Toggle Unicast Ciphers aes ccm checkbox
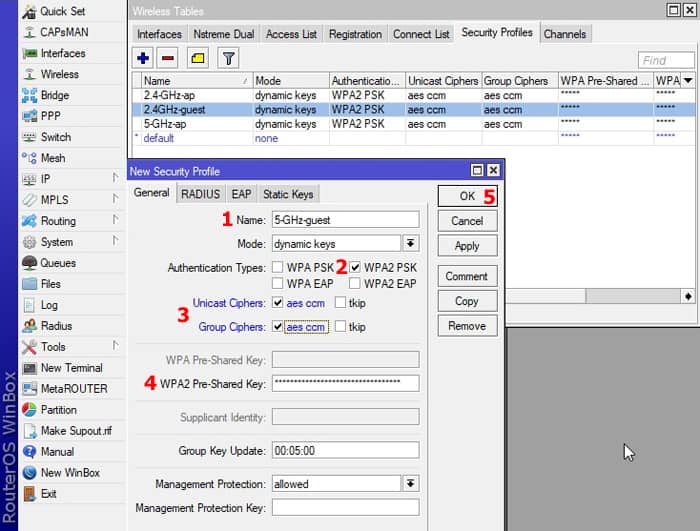Viewport: 700px width, 531px height. coord(277,302)
